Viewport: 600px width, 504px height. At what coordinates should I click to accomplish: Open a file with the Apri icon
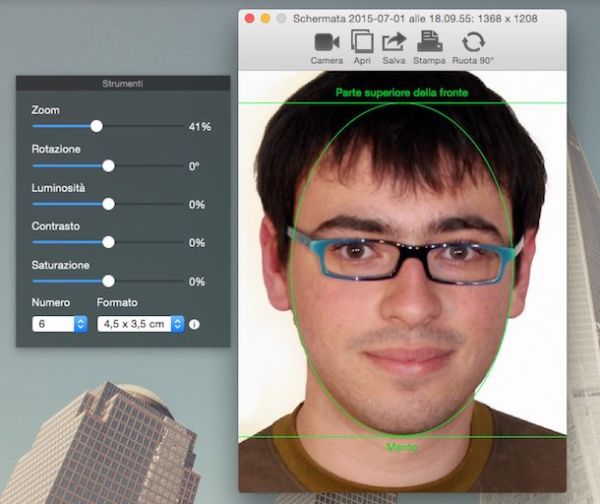pos(362,42)
